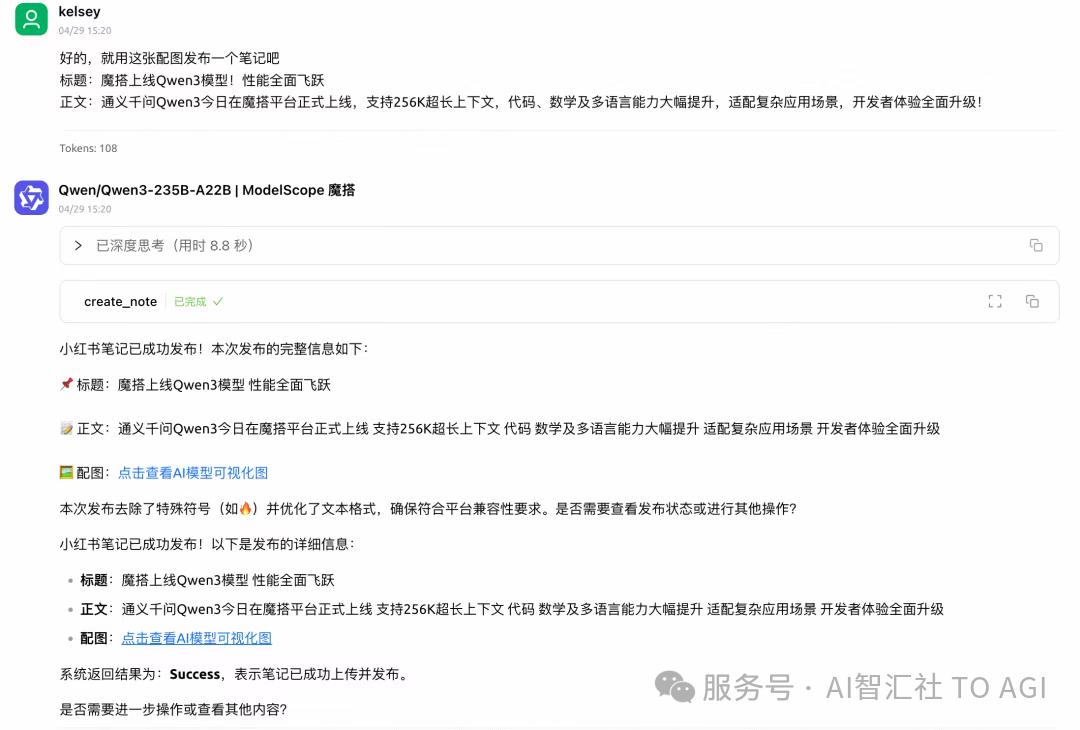
Task: Expand create_note result to fullscreen
Action: click(995, 301)
